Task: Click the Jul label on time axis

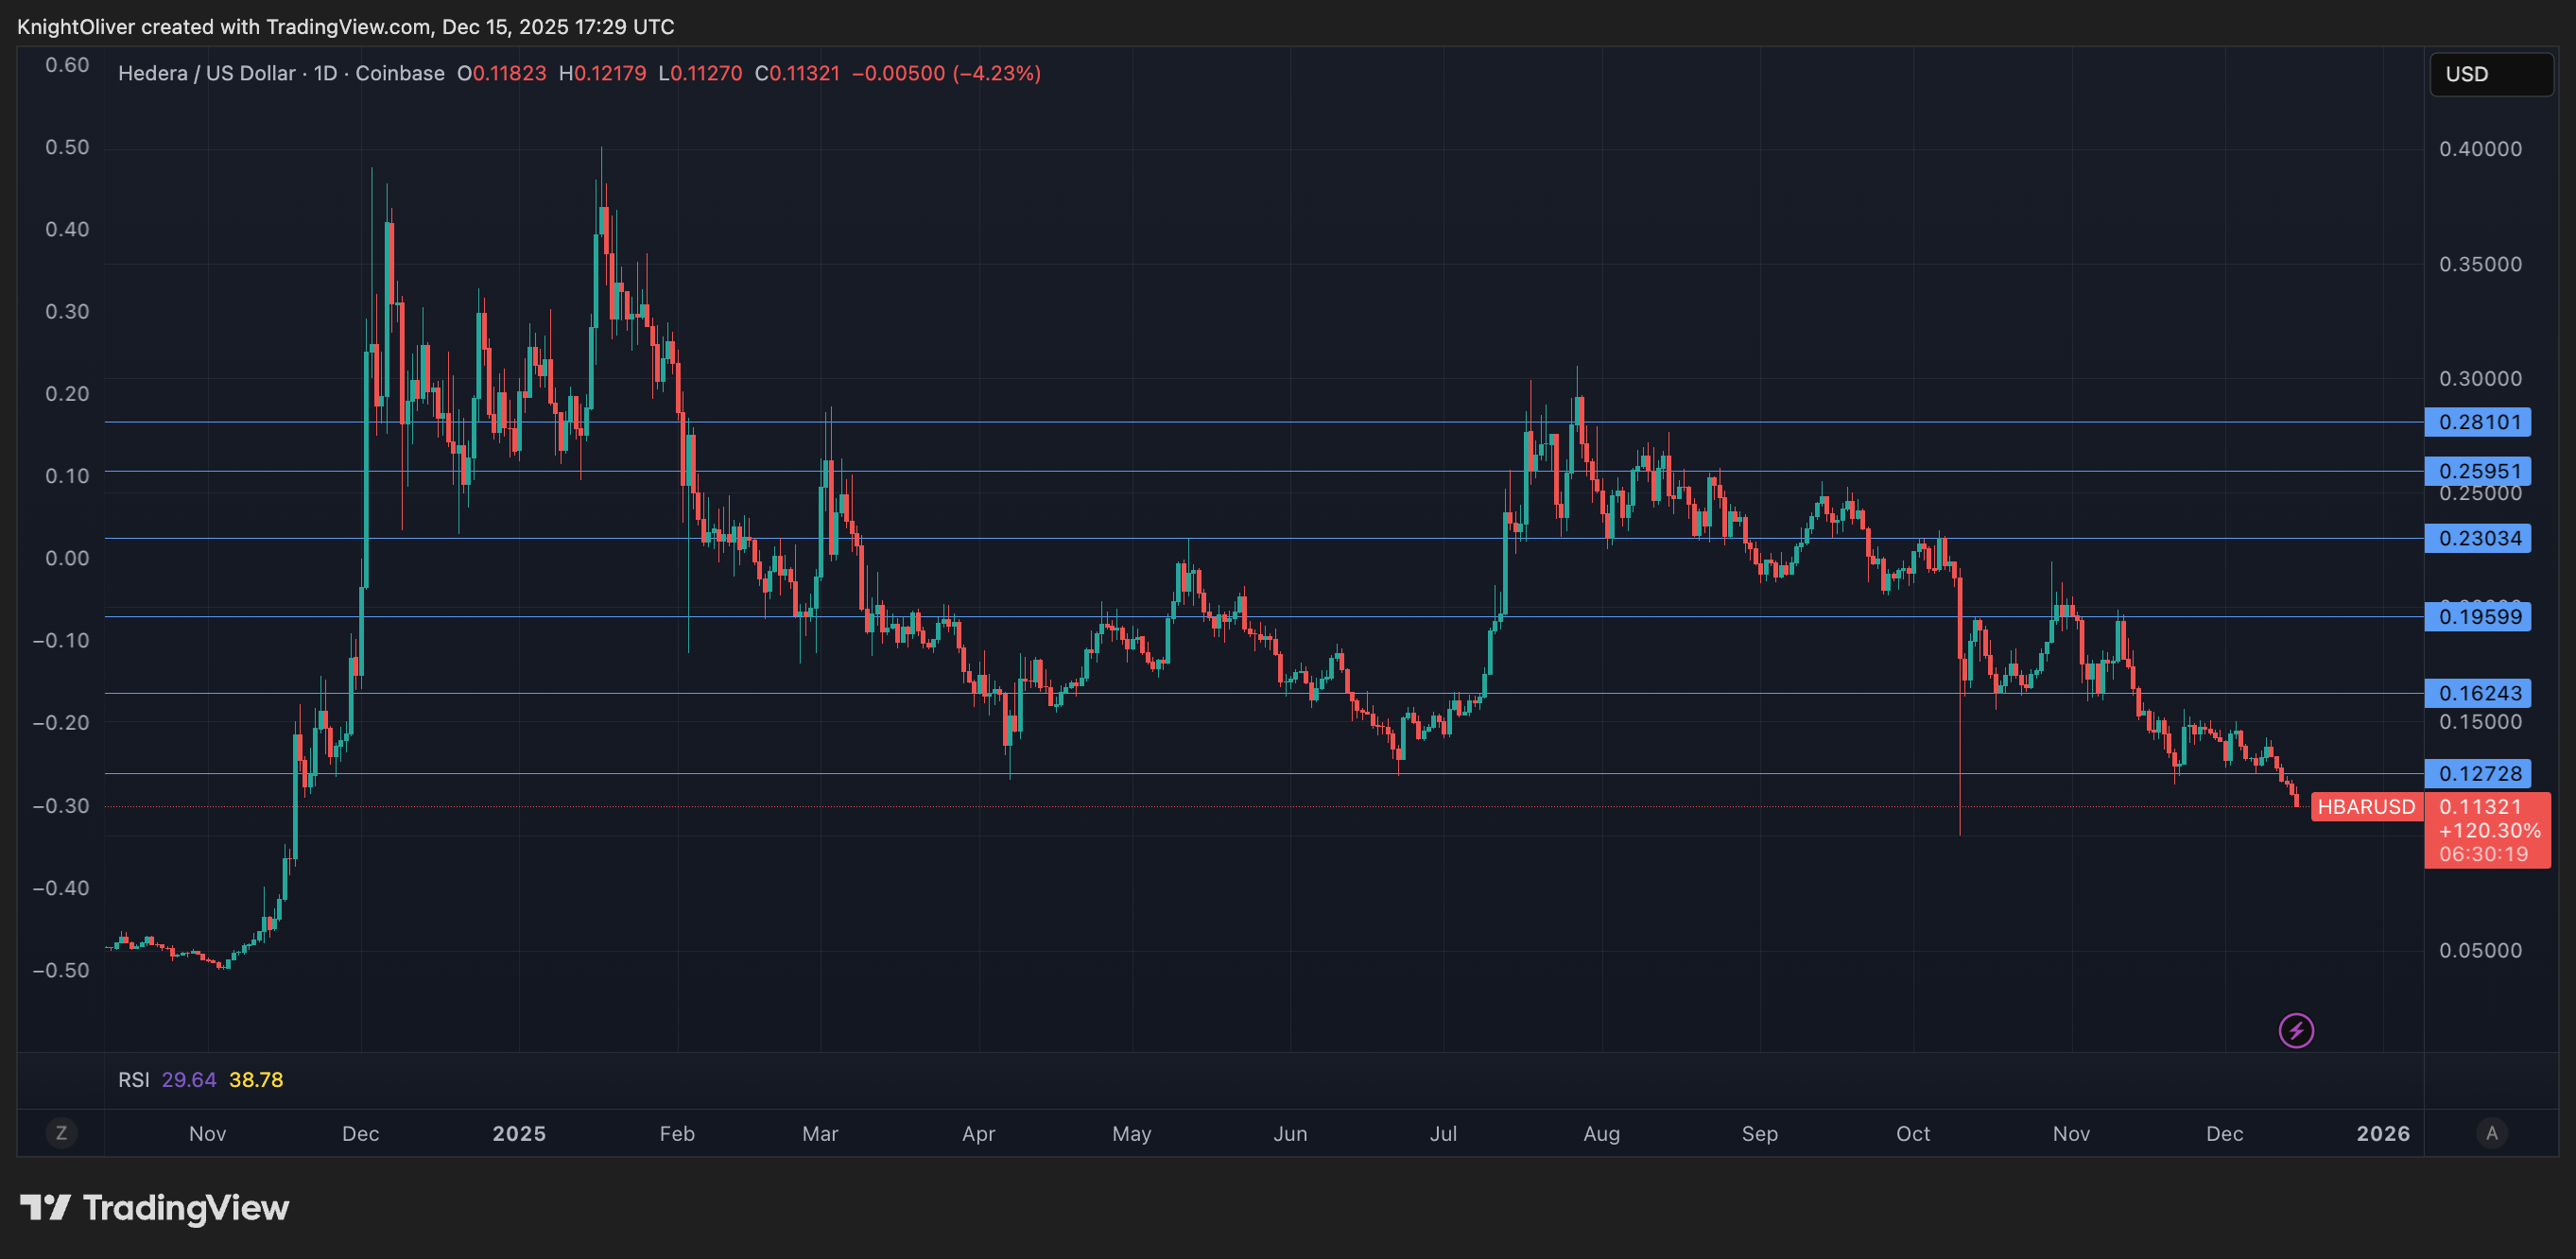Action: point(1443,1133)
